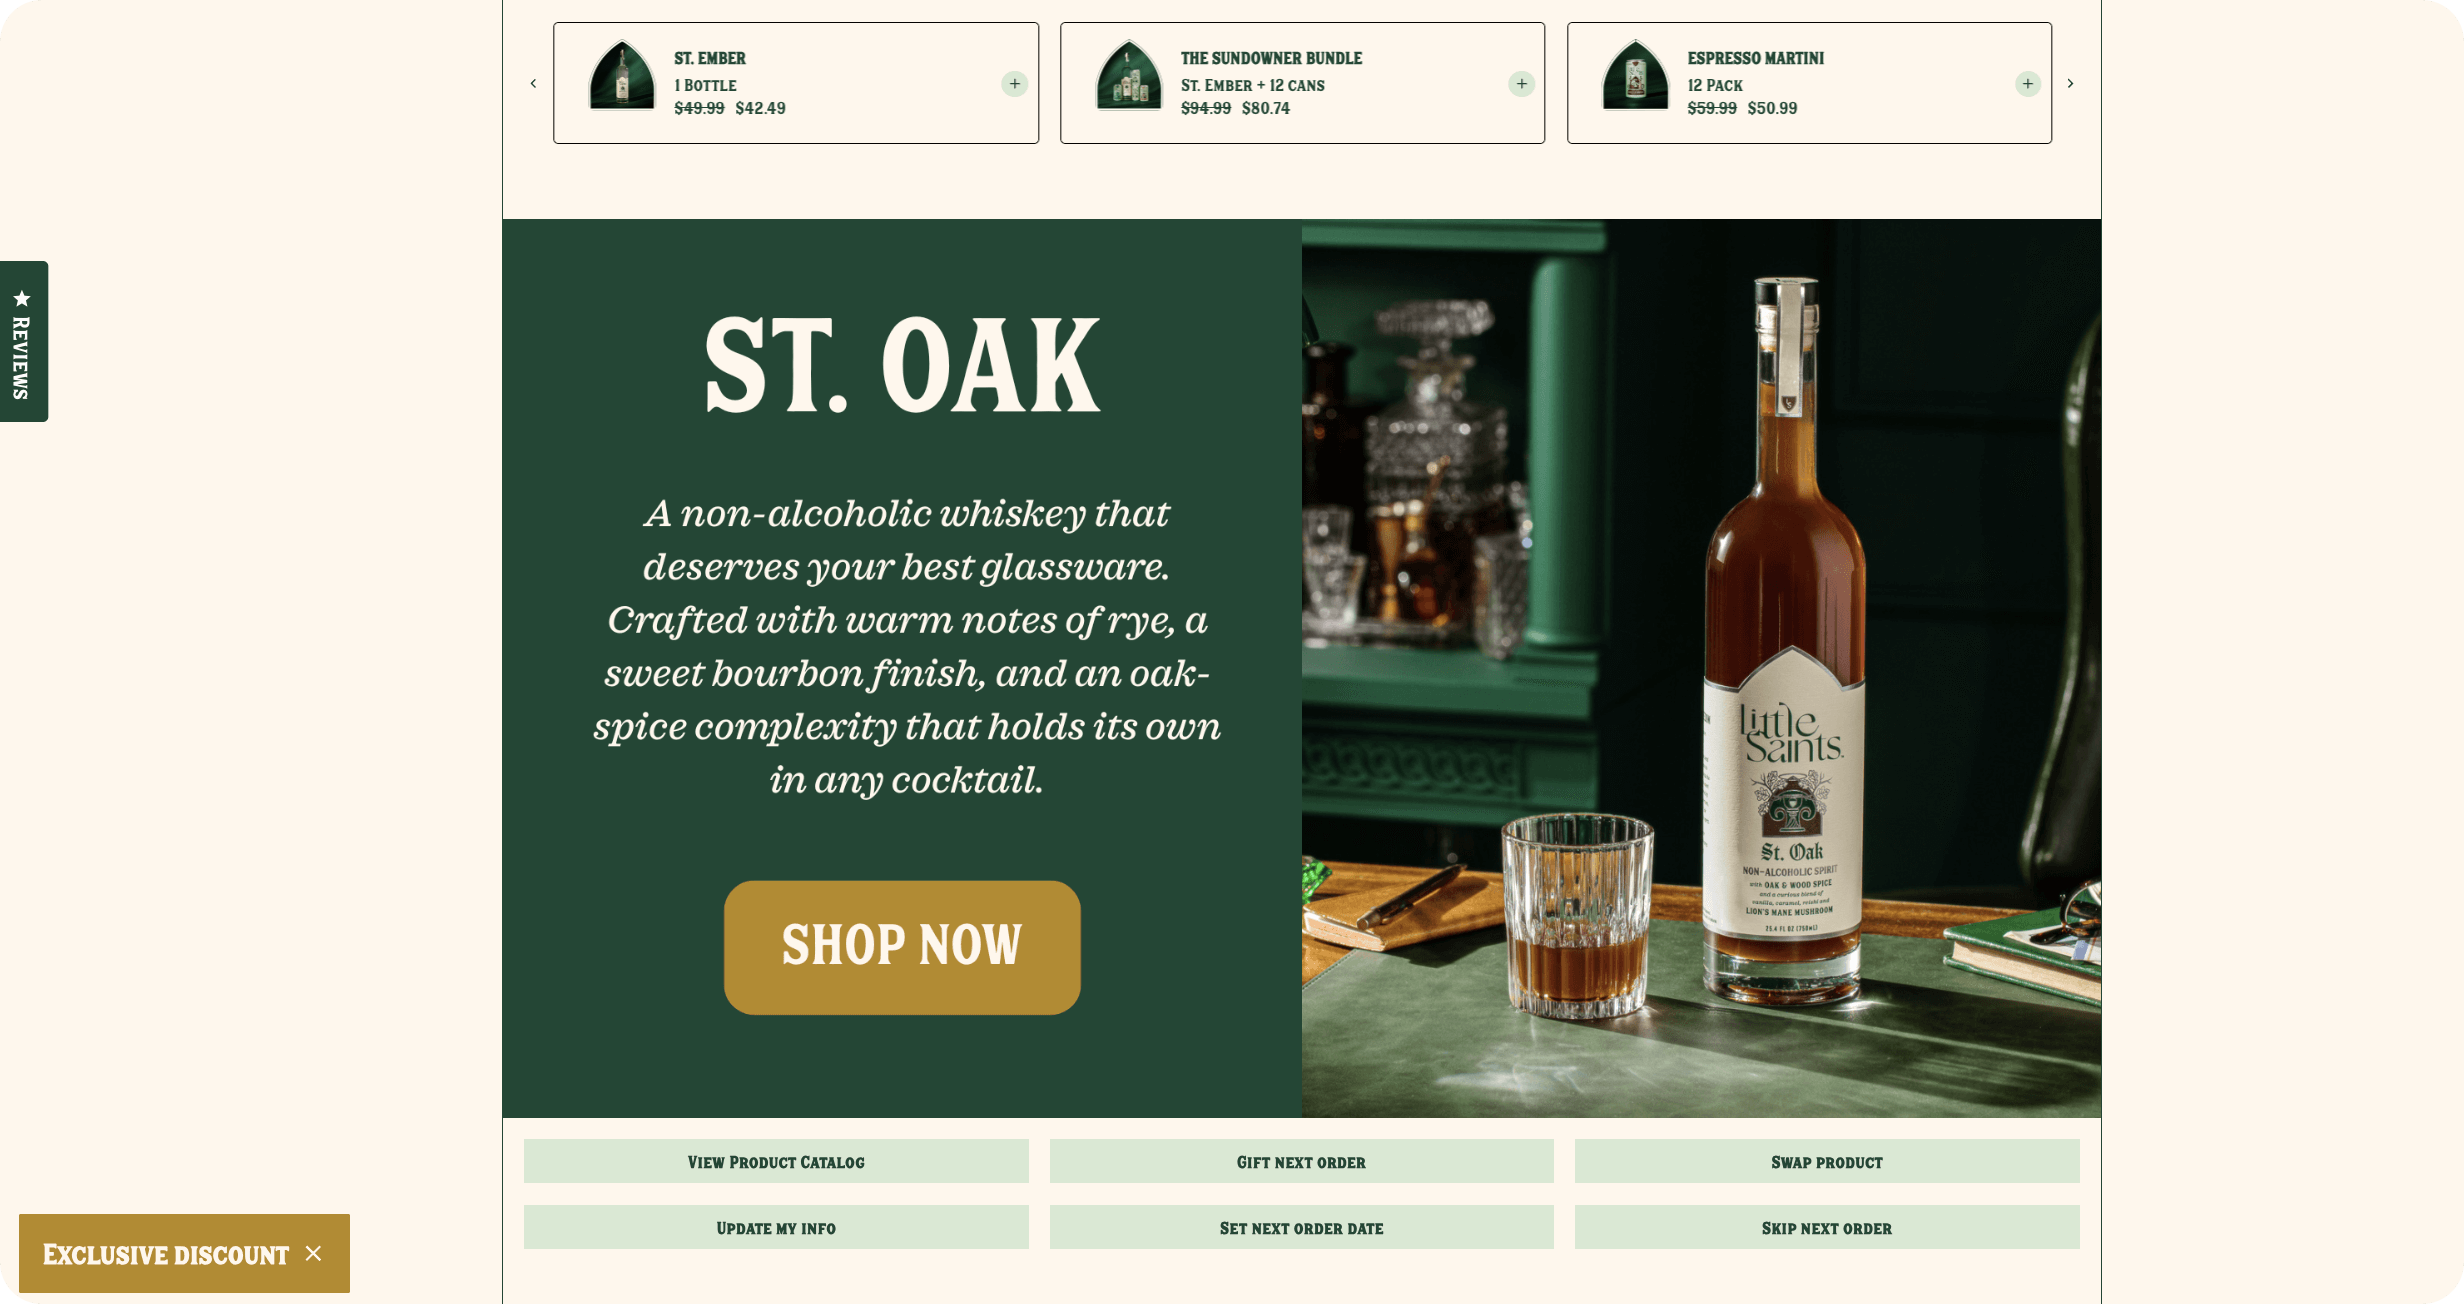Open Update My Info
The image size is (2464, 1304).
pos(776,1227)
